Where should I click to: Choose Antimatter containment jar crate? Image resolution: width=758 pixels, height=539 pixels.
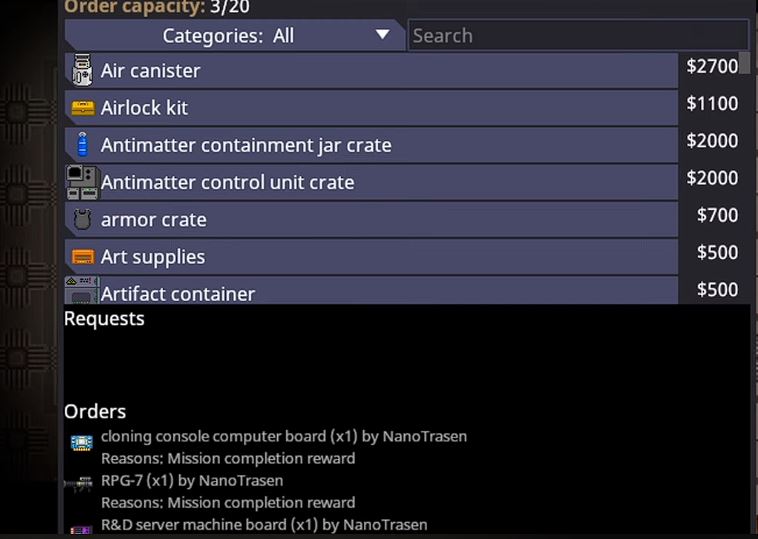(372, 145)
